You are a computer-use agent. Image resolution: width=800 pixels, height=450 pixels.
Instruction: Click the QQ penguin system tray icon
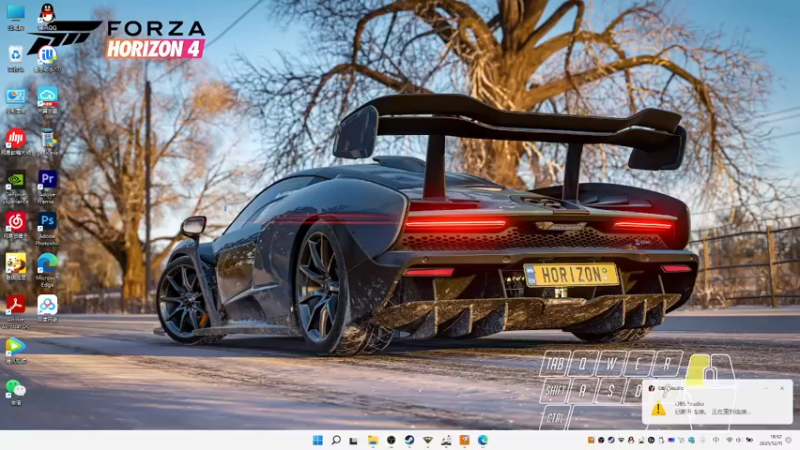click(631, 440)
